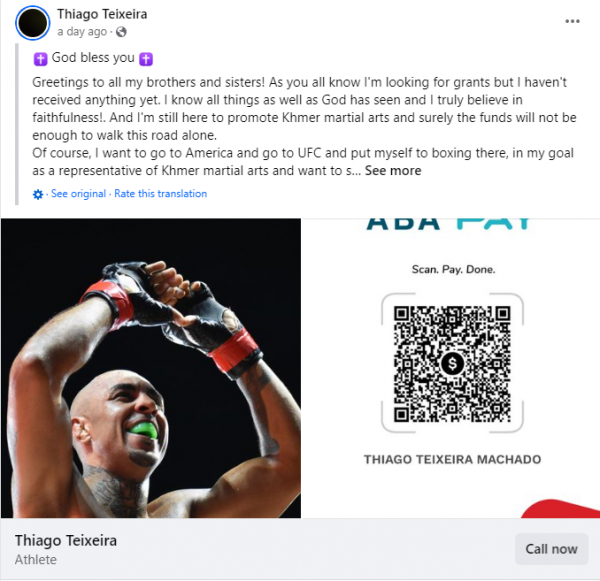The image size is (600, 581).
Task: Click Rate this translation link
Action: coord(161,194)
